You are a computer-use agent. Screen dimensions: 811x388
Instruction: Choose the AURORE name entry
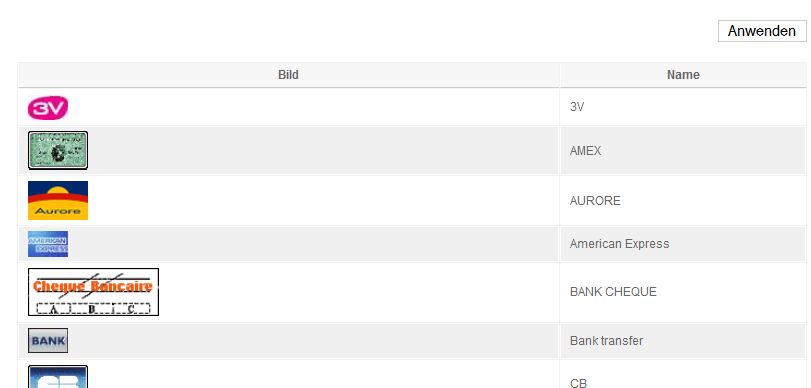point(595,201)
